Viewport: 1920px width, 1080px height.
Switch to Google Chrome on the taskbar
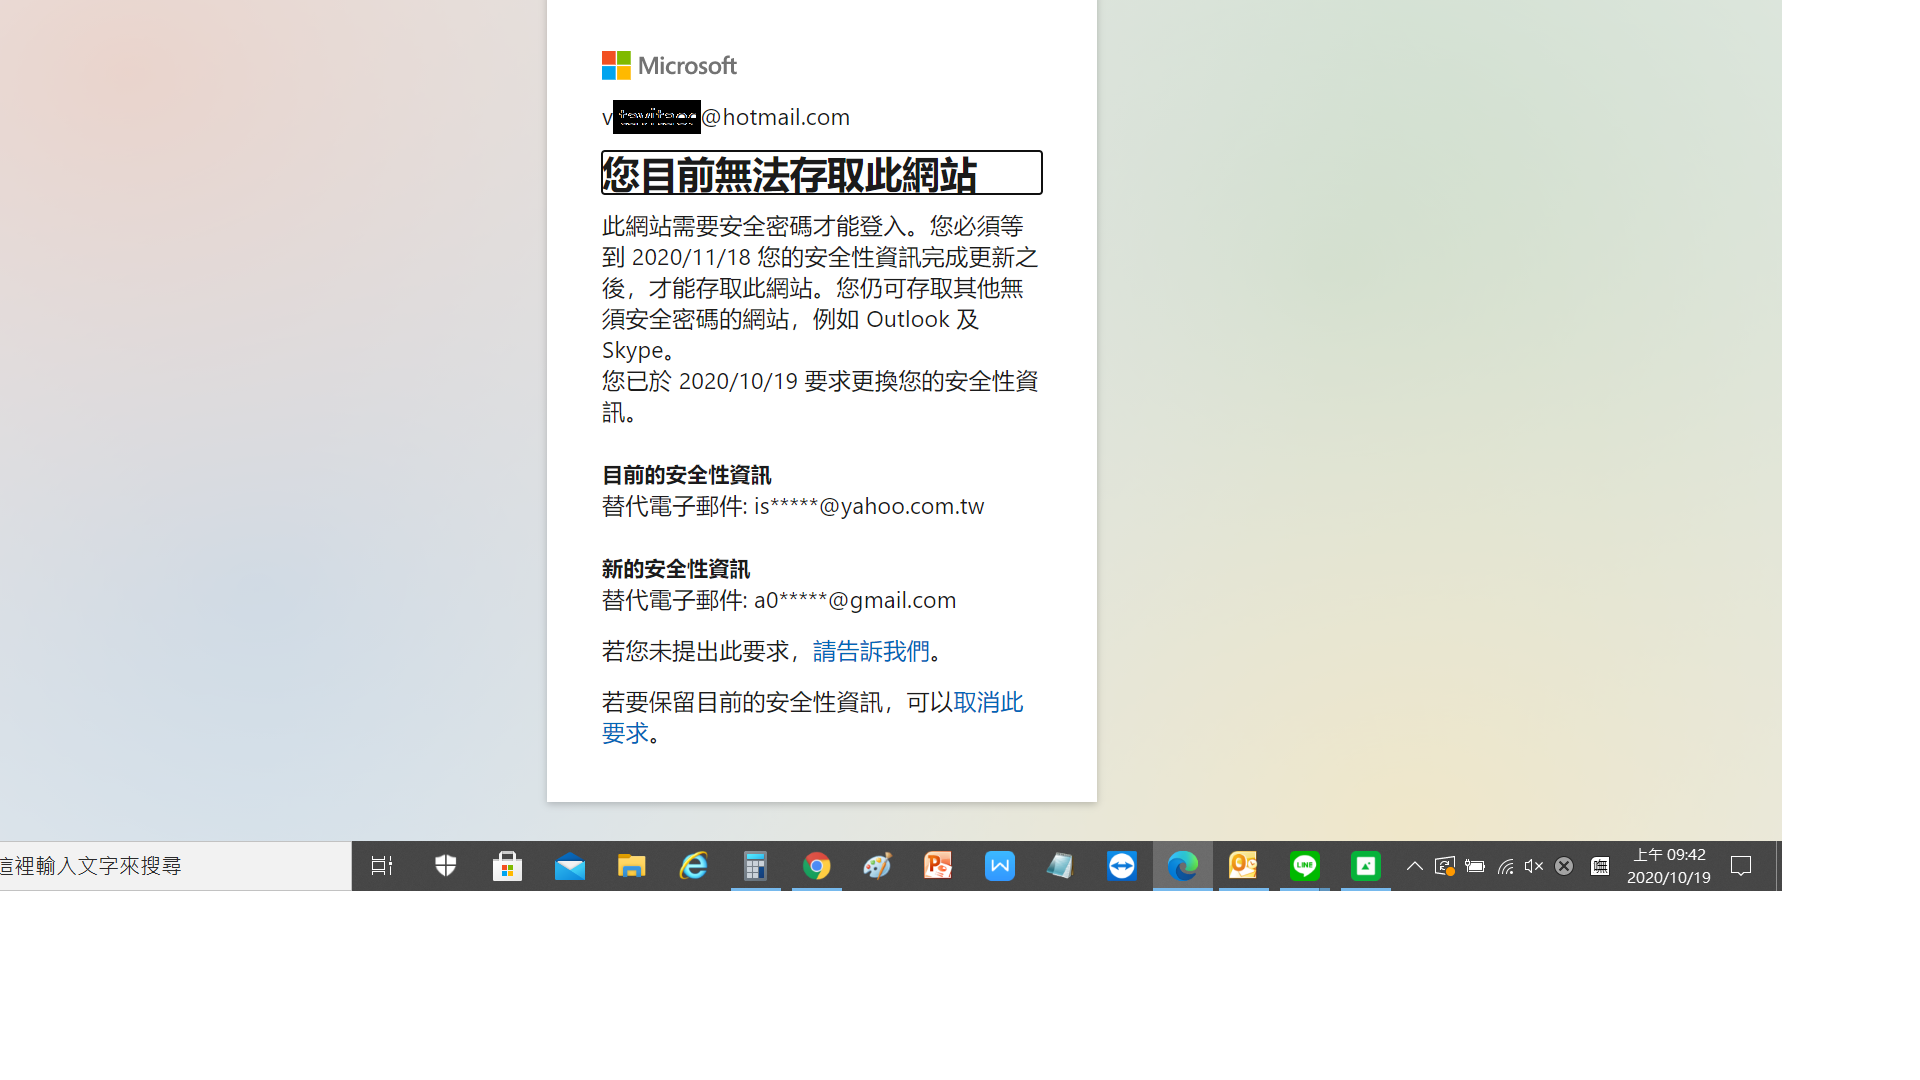(817, 866)
